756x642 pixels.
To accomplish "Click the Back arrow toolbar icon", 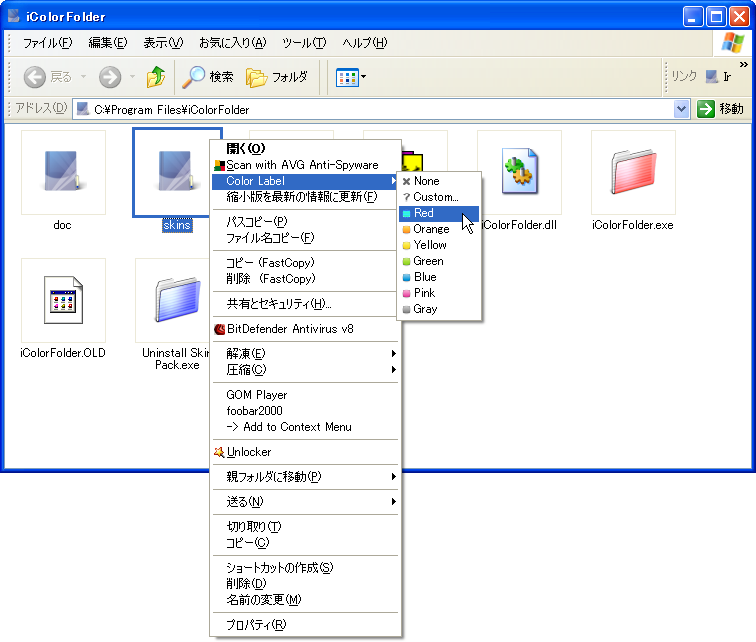I will click(35, 77).
